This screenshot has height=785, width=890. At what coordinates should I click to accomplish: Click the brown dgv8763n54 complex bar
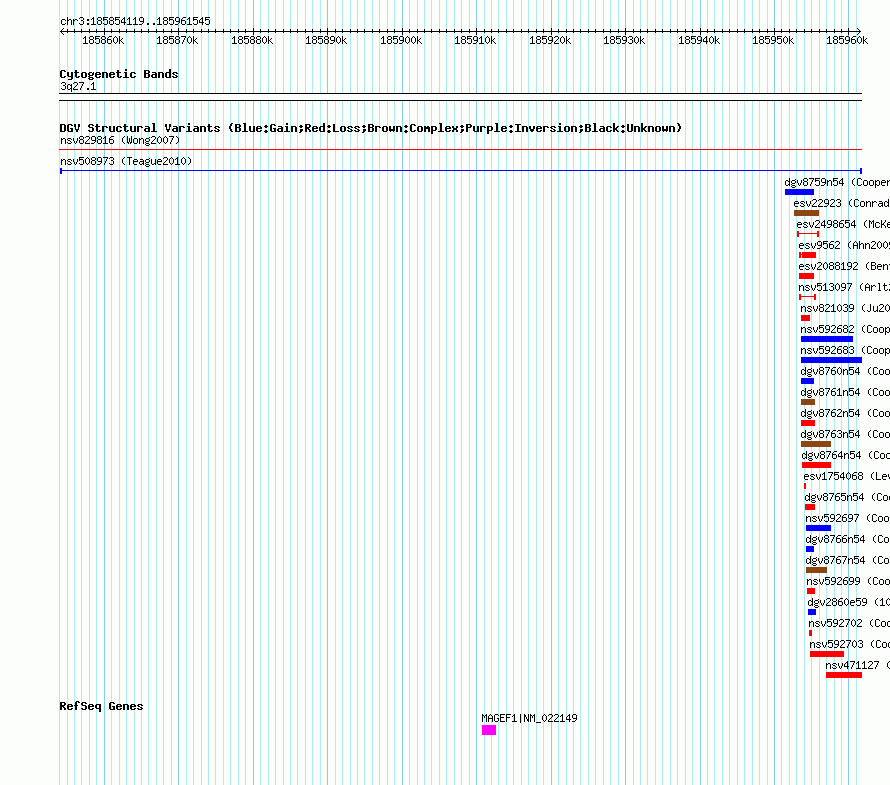pyautogui.click(x=816, y=444)
